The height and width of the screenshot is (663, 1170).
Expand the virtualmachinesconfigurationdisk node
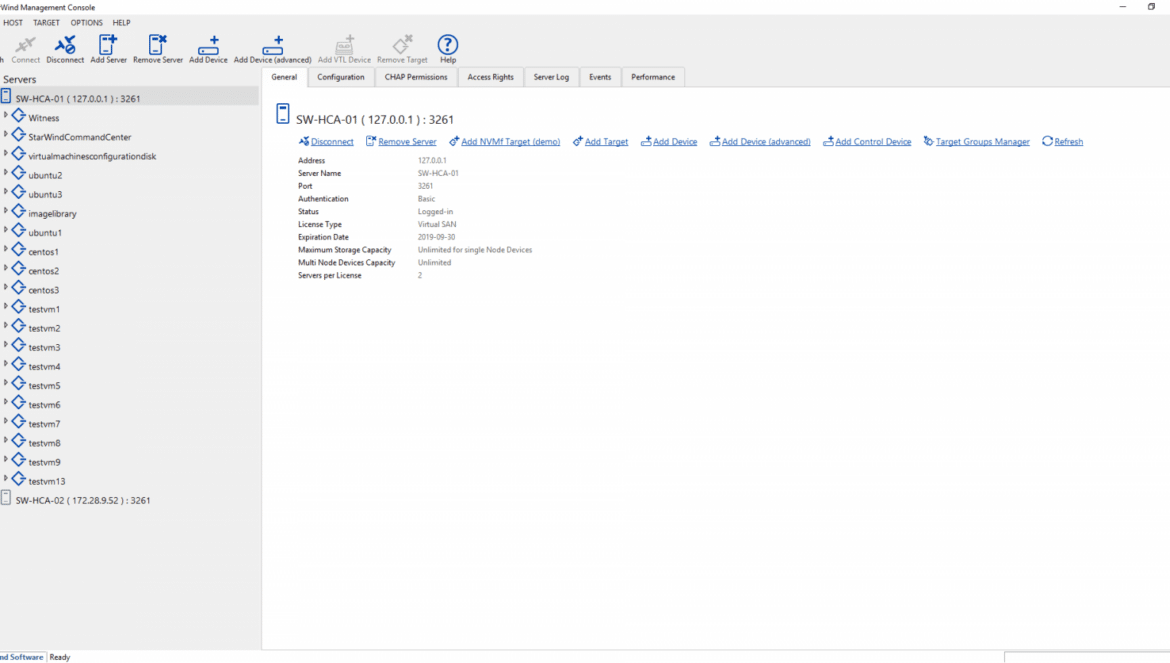click(6, 154)
